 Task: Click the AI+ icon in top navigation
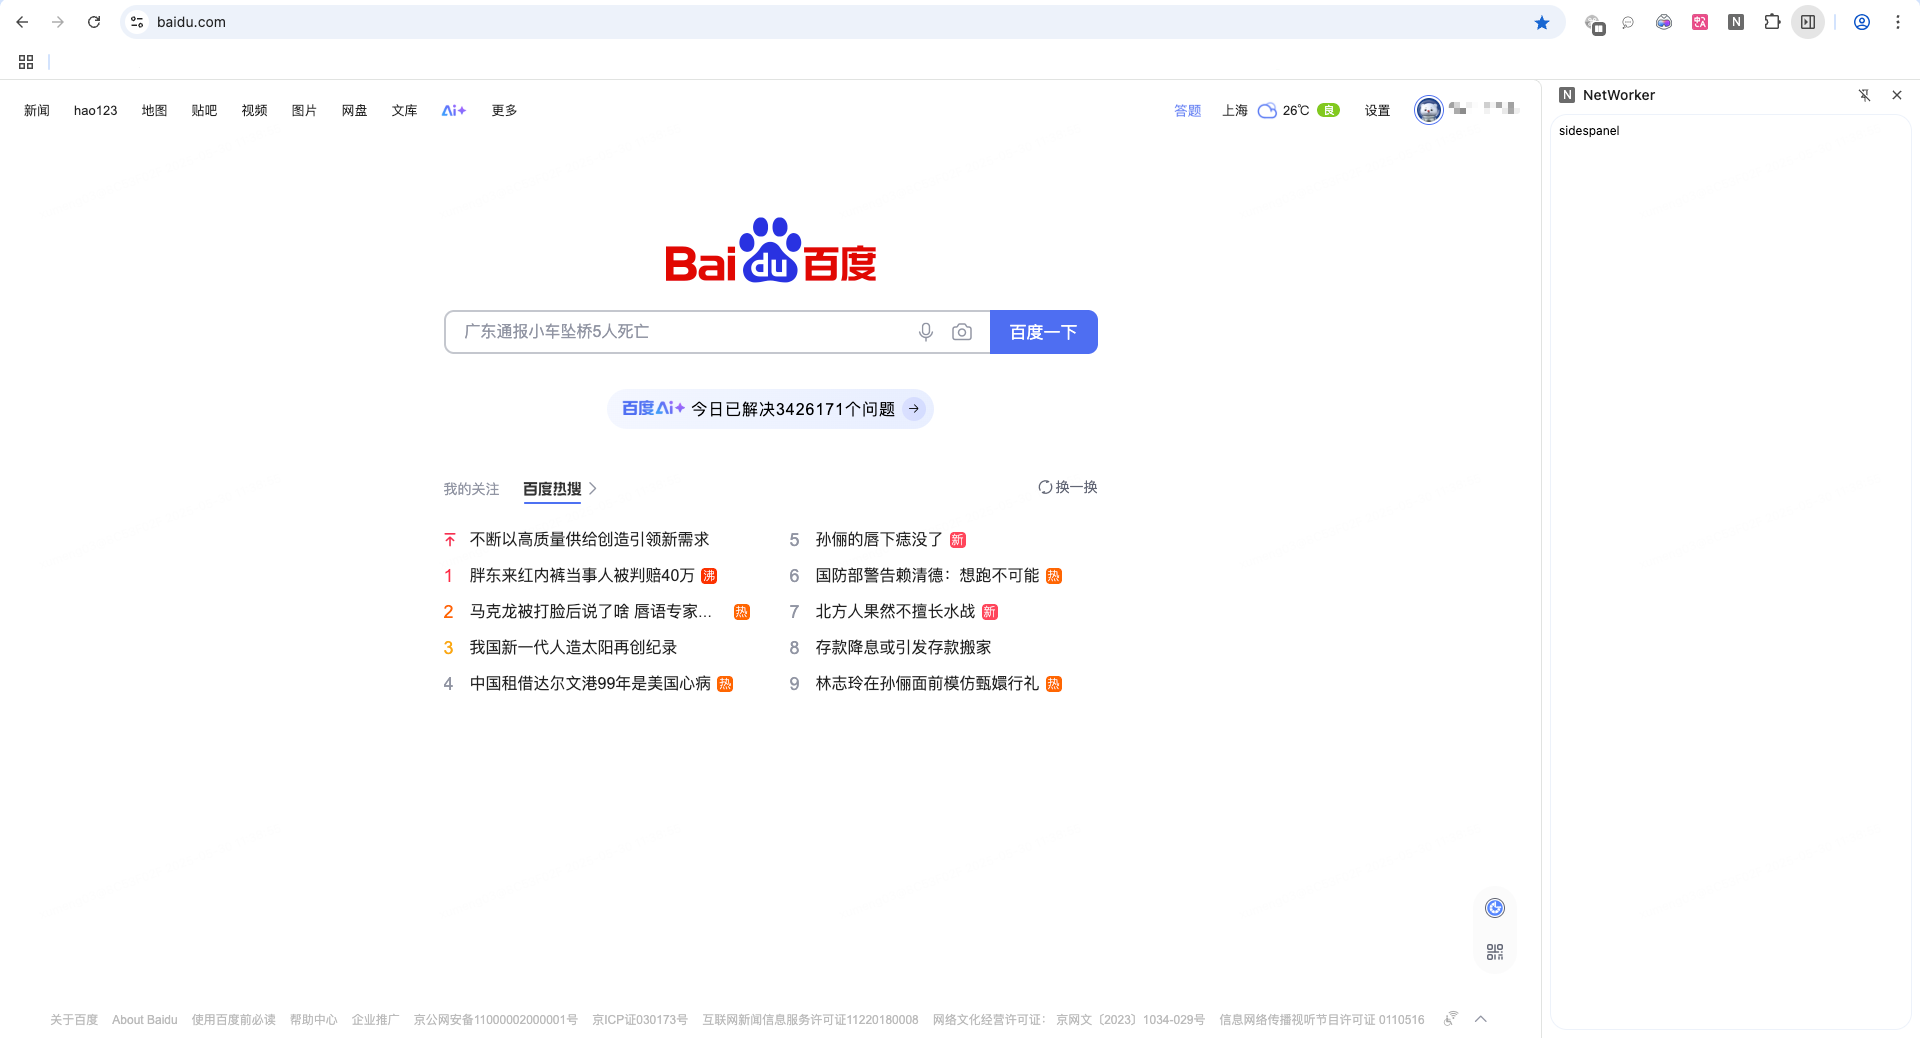pyautogui.click(x=454, y=110)
